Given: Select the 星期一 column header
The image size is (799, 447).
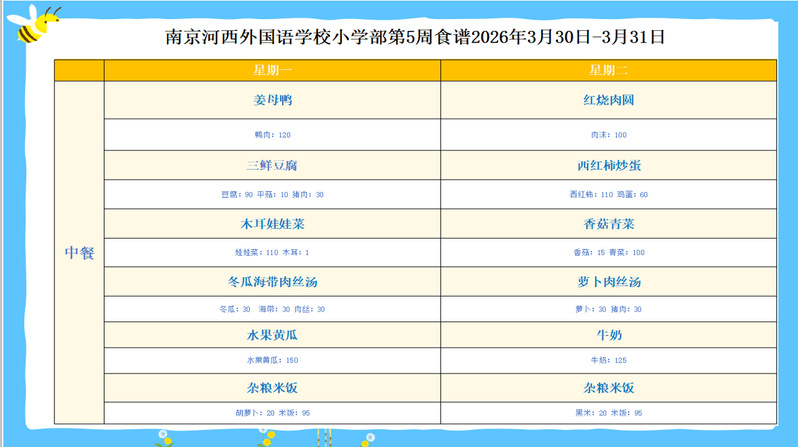Looking at the screenshot, I should coord(272,70).
